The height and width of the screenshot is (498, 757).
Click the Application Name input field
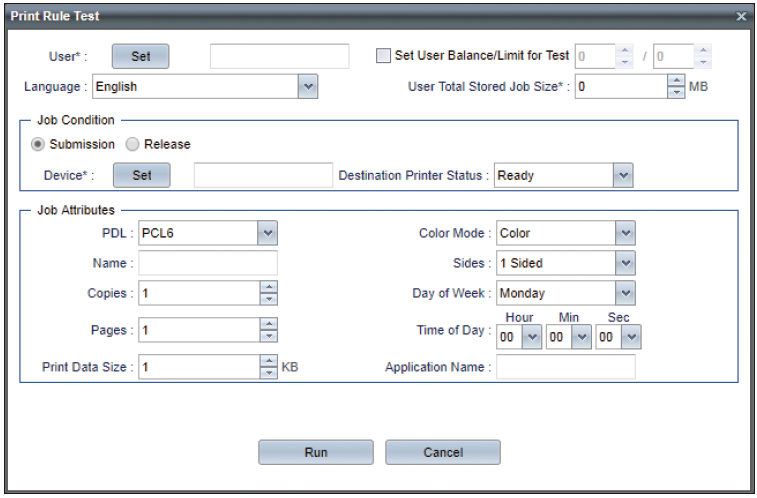566,367
